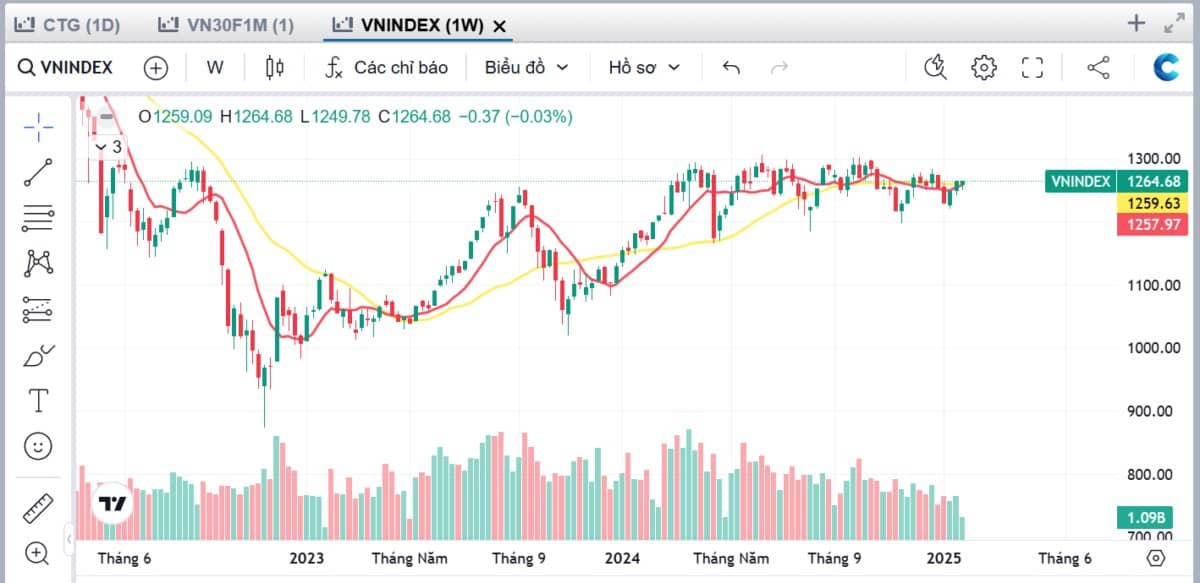Click the yellow 1259.63 moving average label

pos(1153,203)
